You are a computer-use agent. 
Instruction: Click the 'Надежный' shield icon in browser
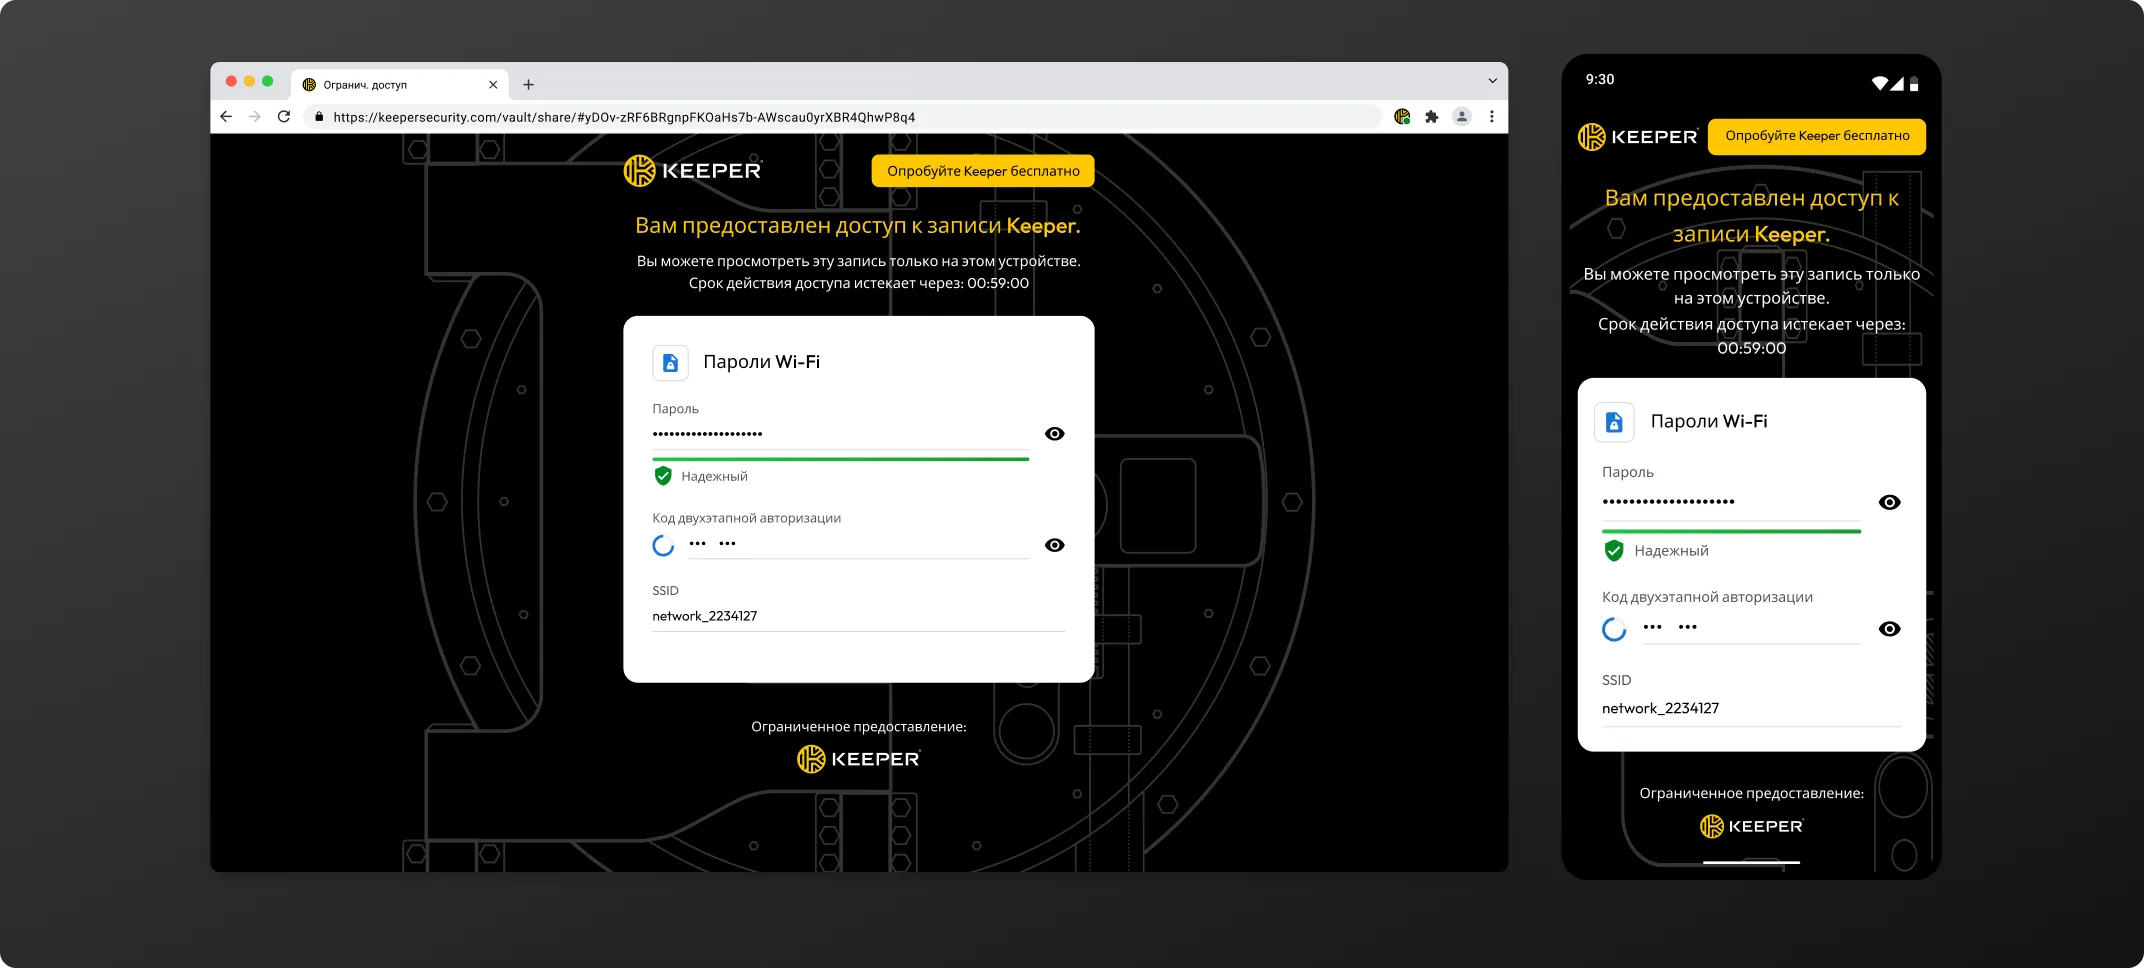click(663, 476)
